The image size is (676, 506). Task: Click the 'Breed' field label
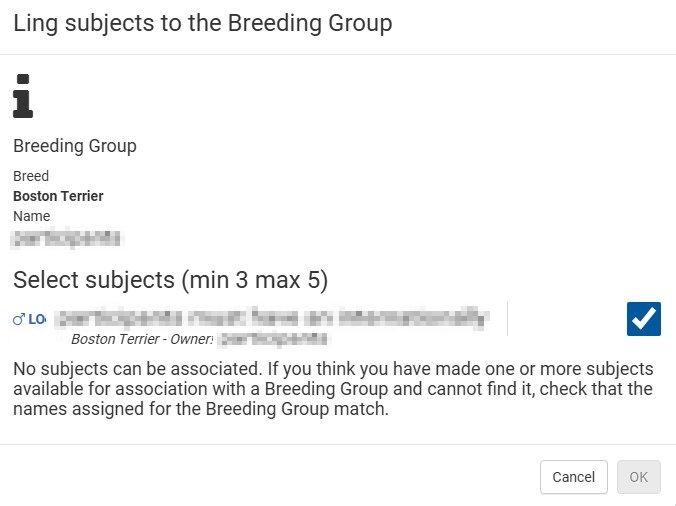coord(31,176)
